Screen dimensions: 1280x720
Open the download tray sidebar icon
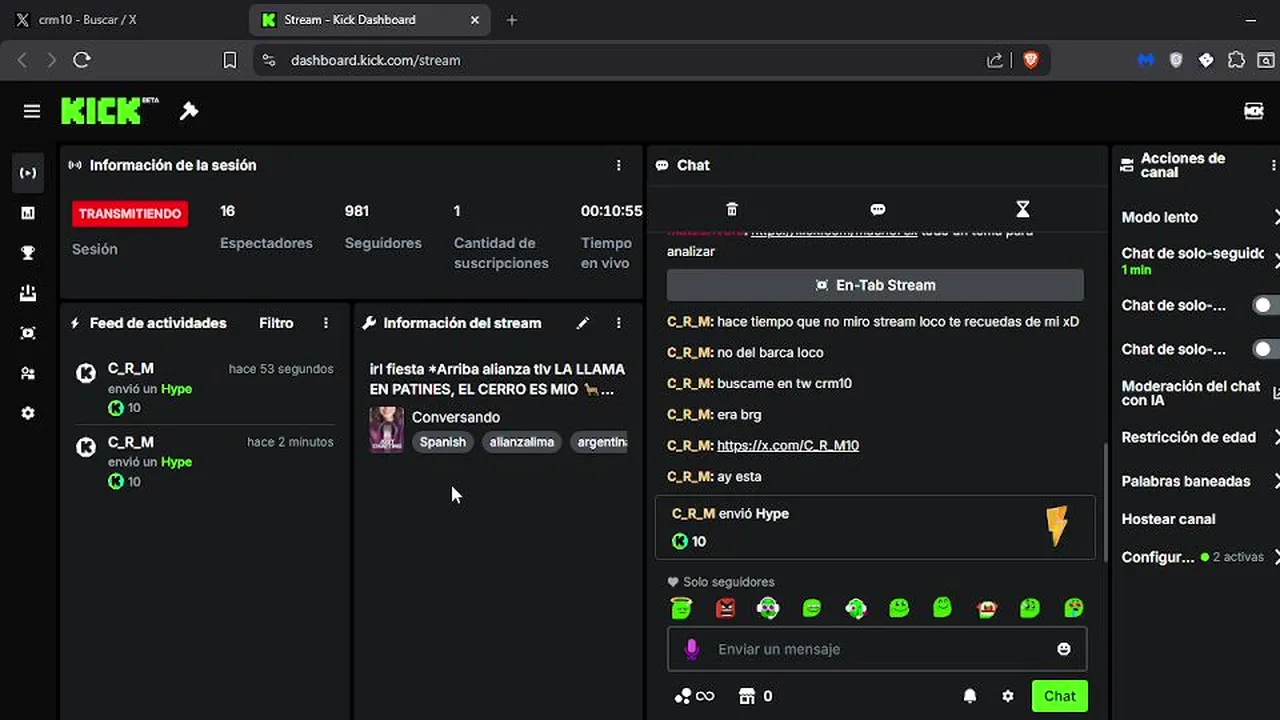(28, 293)
